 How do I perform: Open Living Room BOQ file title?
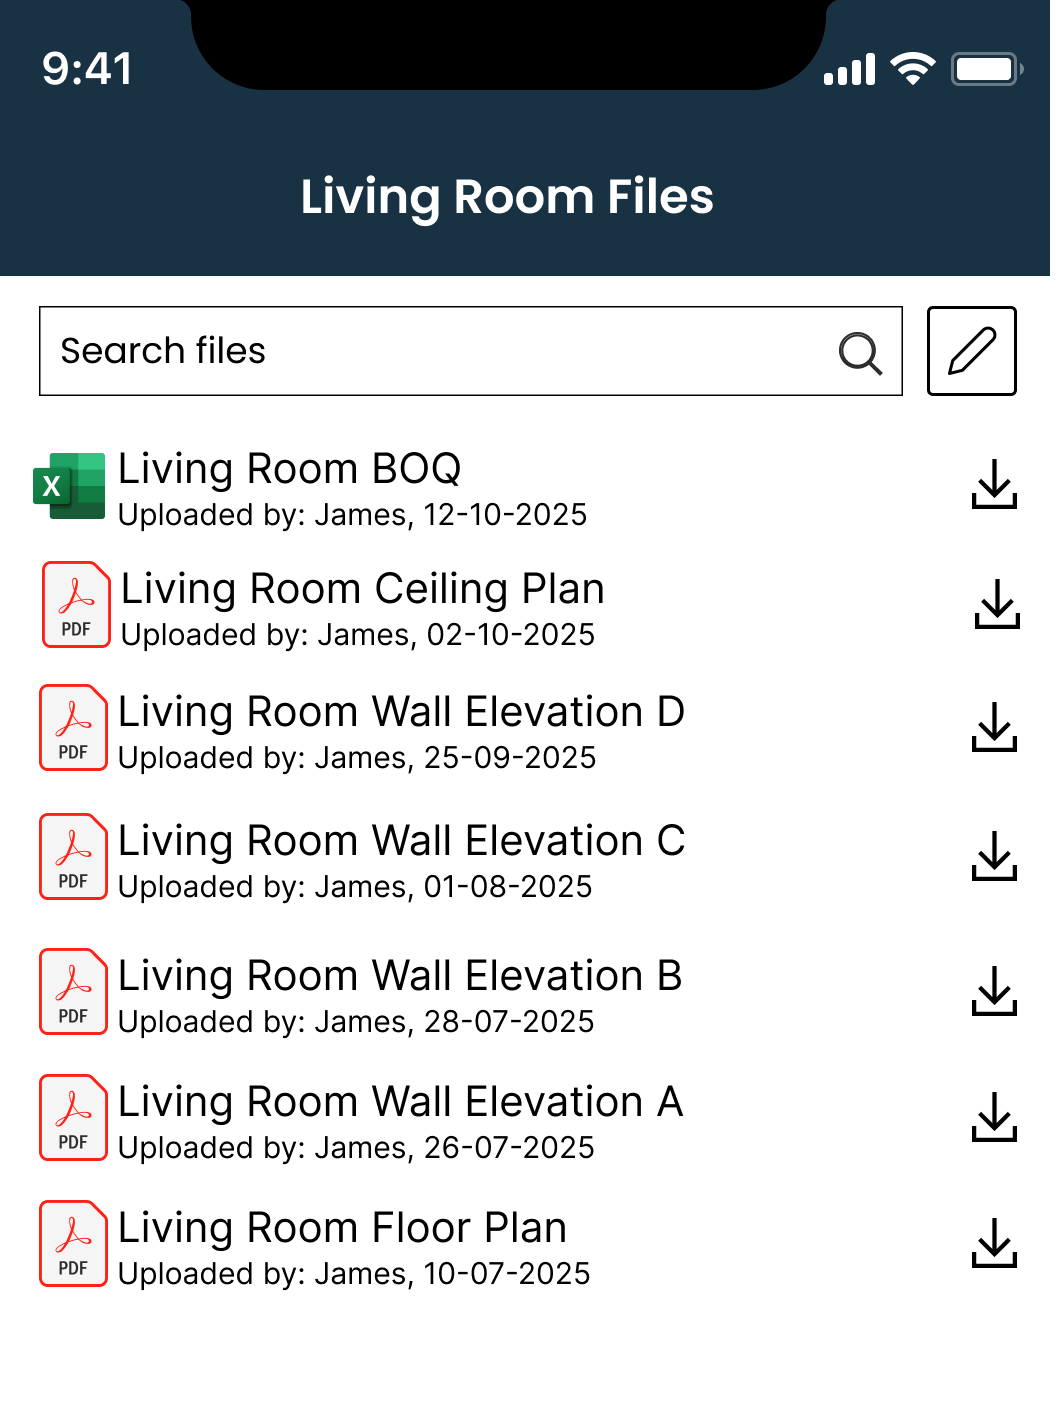pos(290,469)
